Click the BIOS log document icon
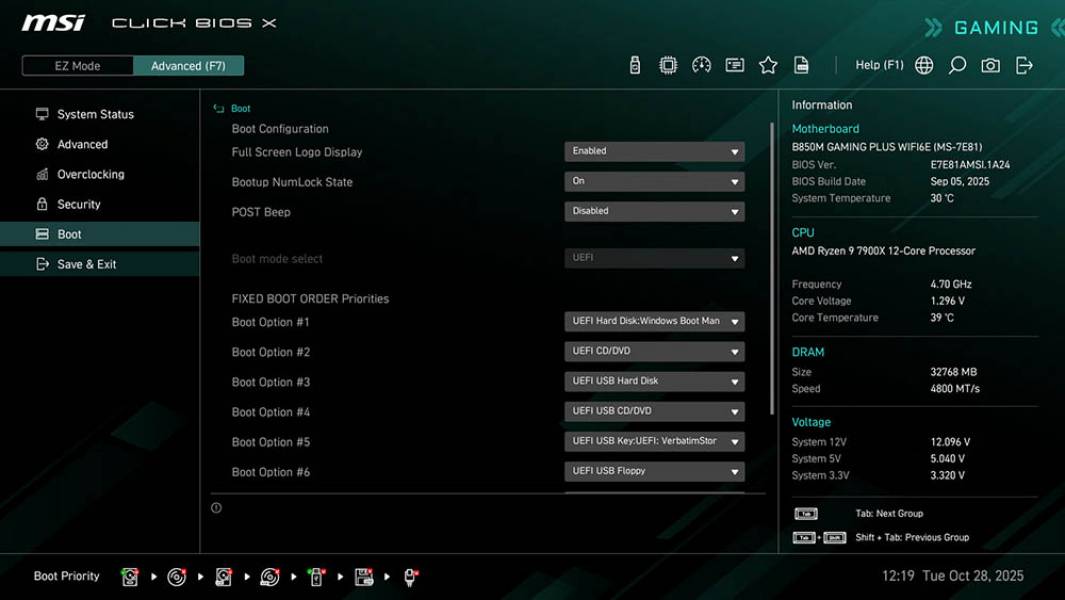 802,64
